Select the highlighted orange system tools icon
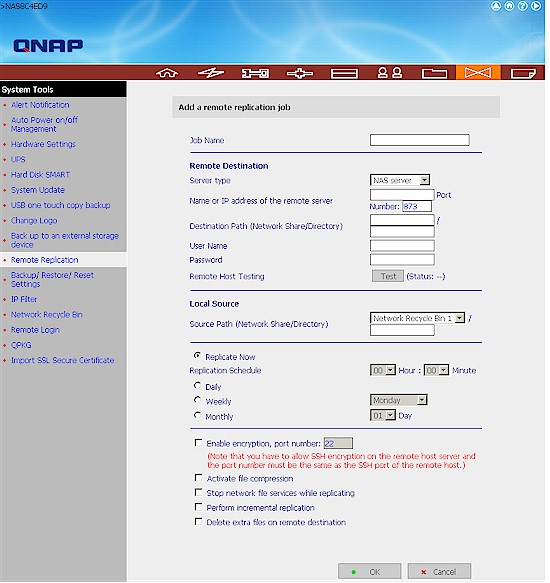550x583 pixels. [478, 73]
